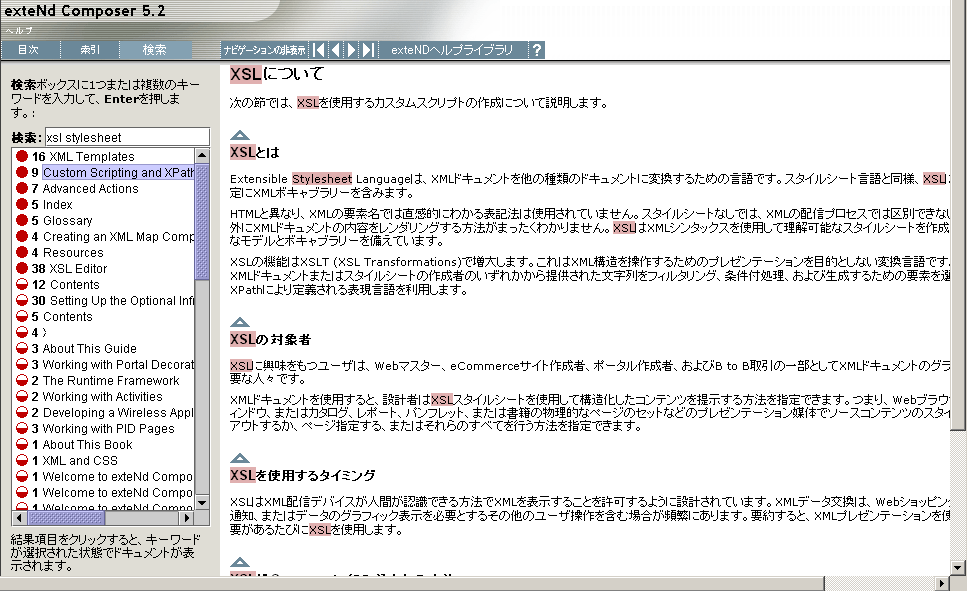
Task: Select Setting Up the Optional Inf result
Action: pos(112,301)
